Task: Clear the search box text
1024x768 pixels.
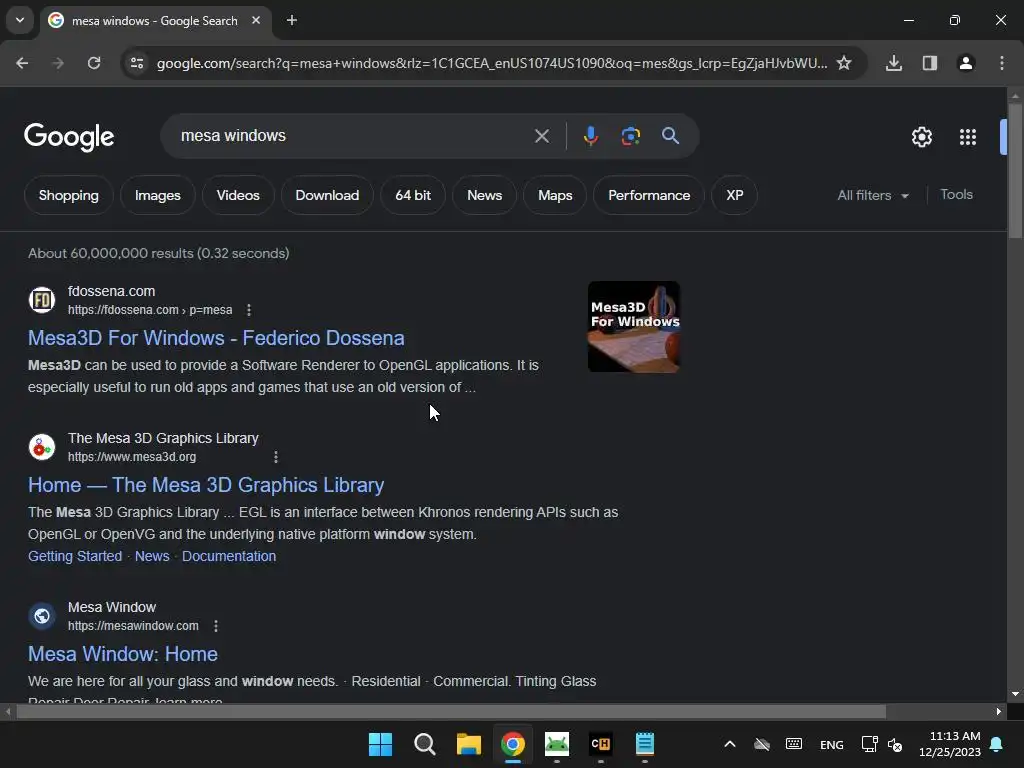Action: click(541, 136)
